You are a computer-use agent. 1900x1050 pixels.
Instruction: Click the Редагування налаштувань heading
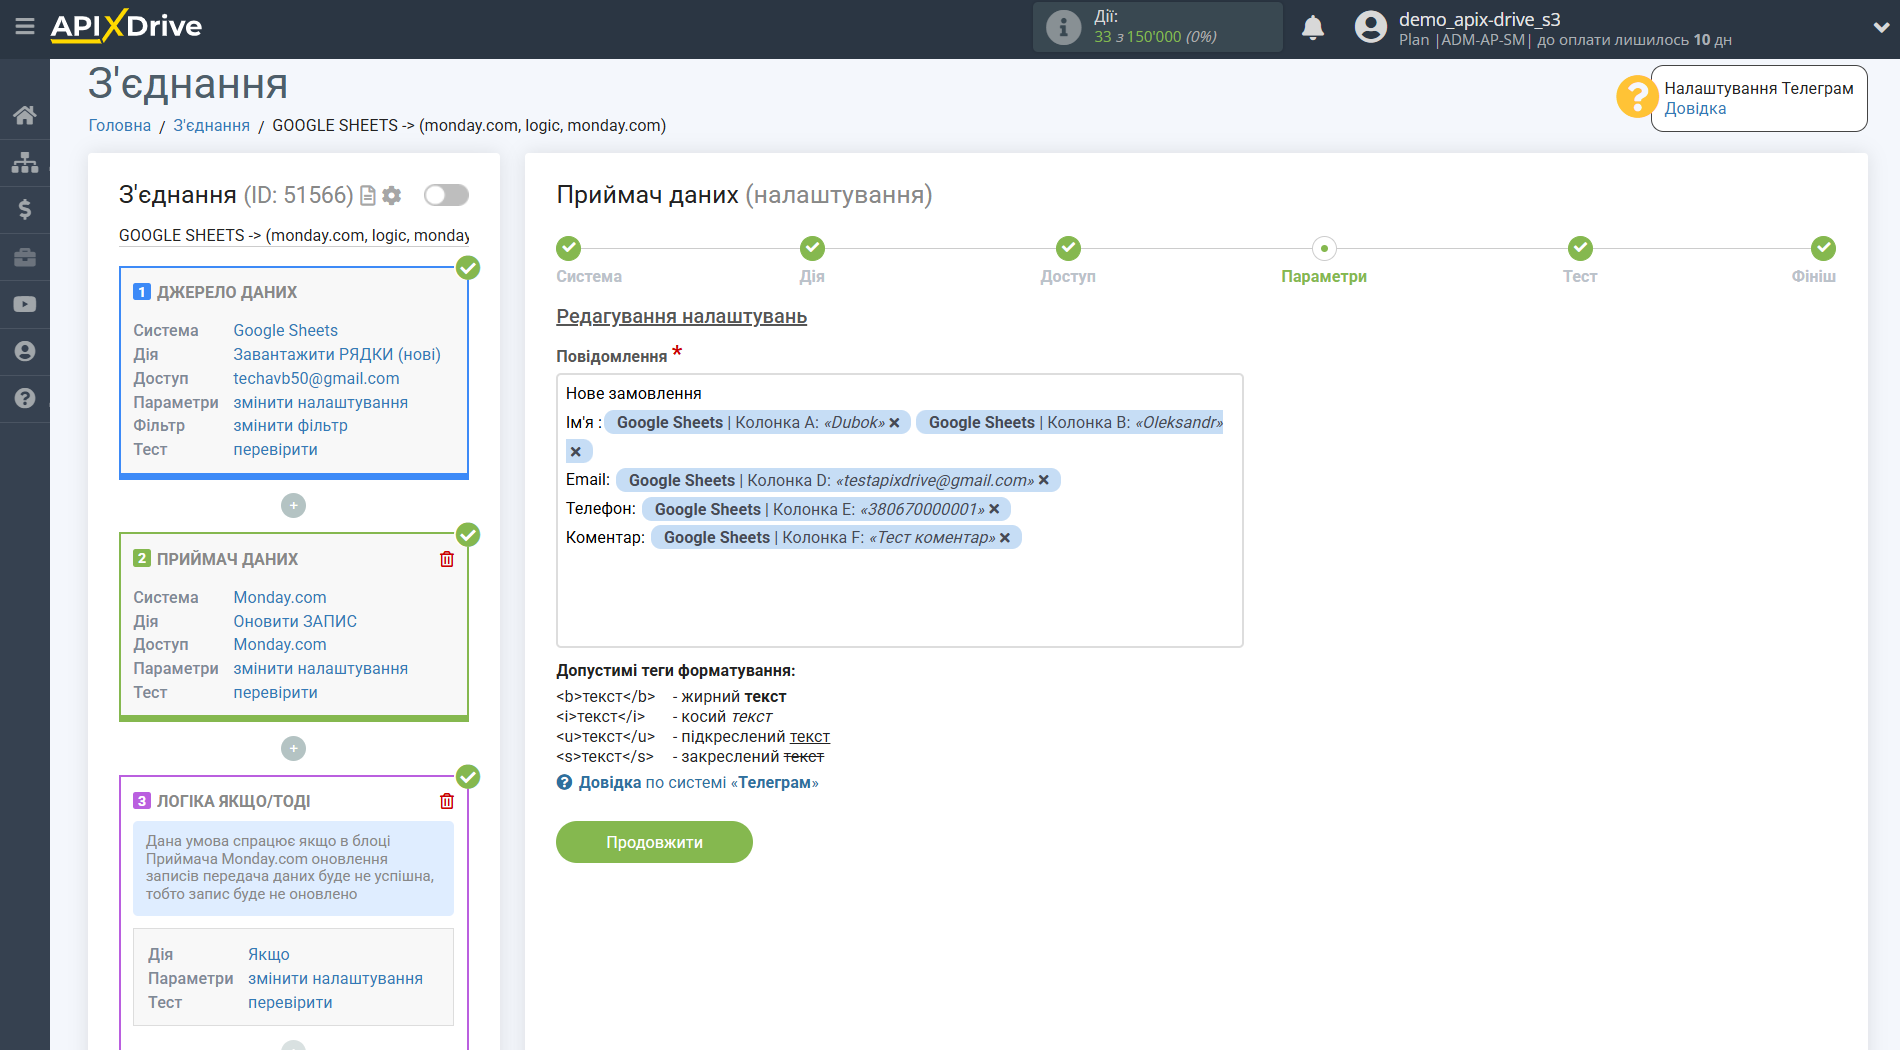point(681,317)
